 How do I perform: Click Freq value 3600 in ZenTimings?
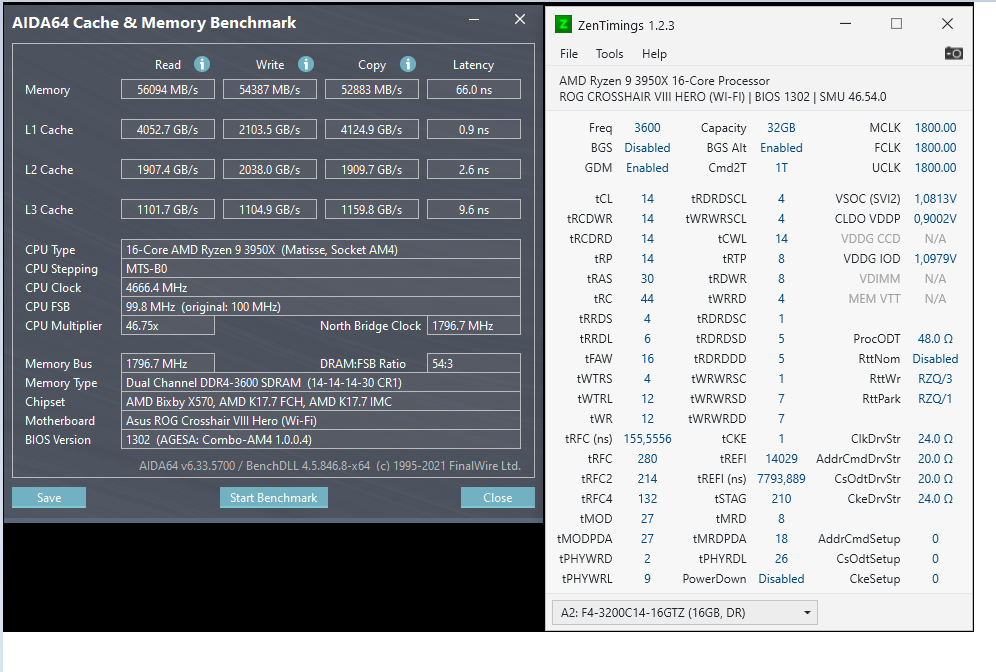point(647,128)
